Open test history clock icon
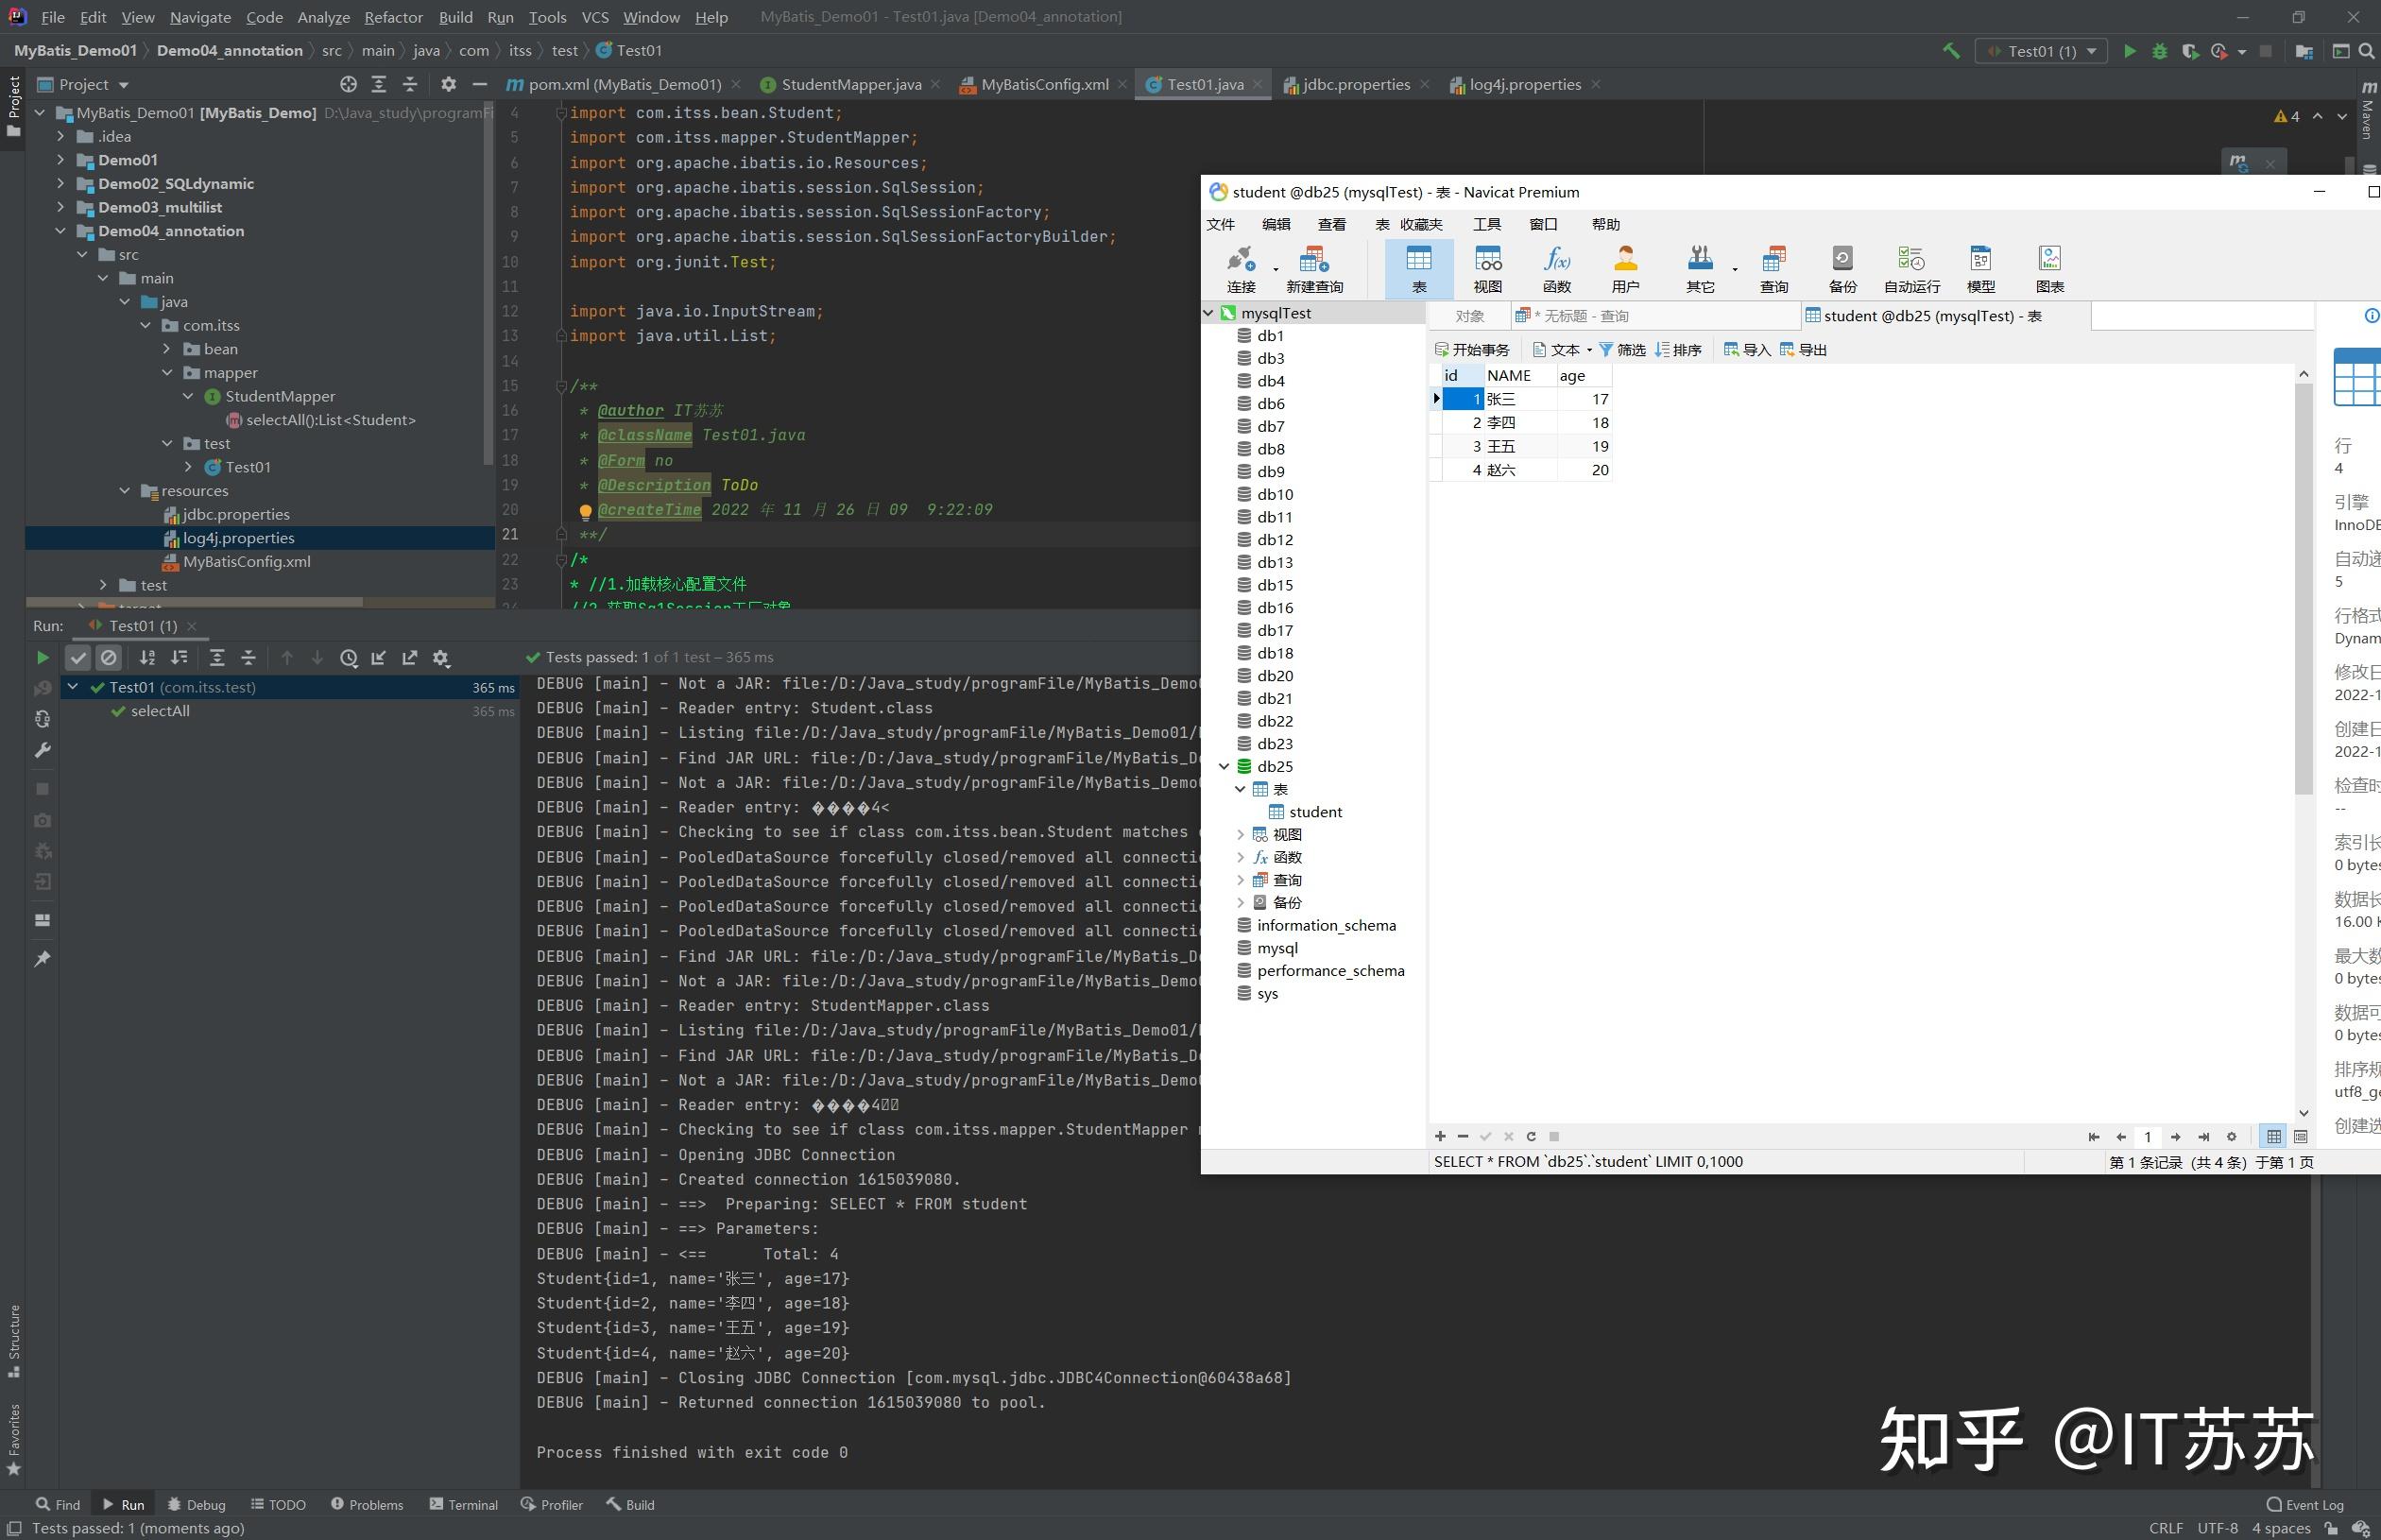This screenshot has width=2381, height=1540. click(348, 658)
